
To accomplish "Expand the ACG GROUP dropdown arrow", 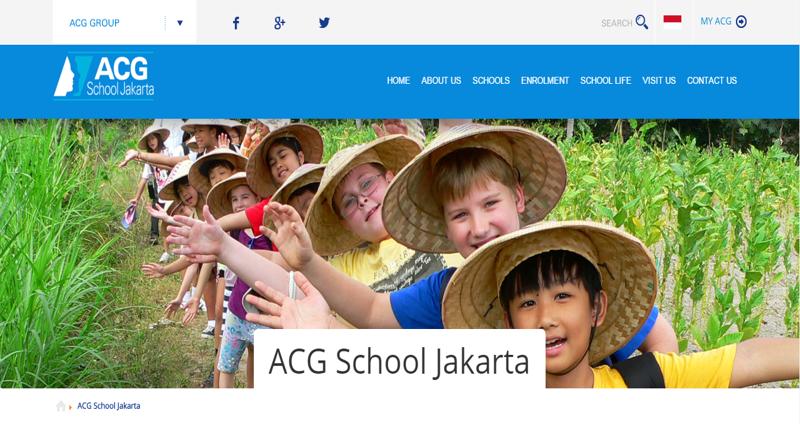I will (180, 23).
